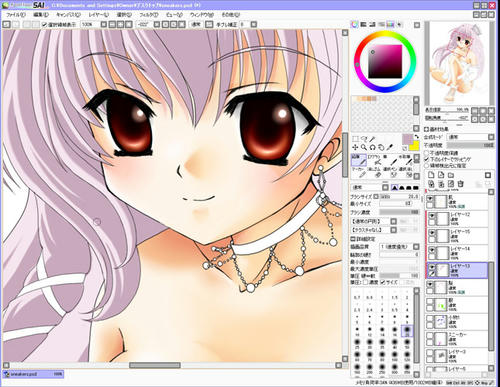
Task: Create a new layer with page icon
Action: (x=431, y=175)
